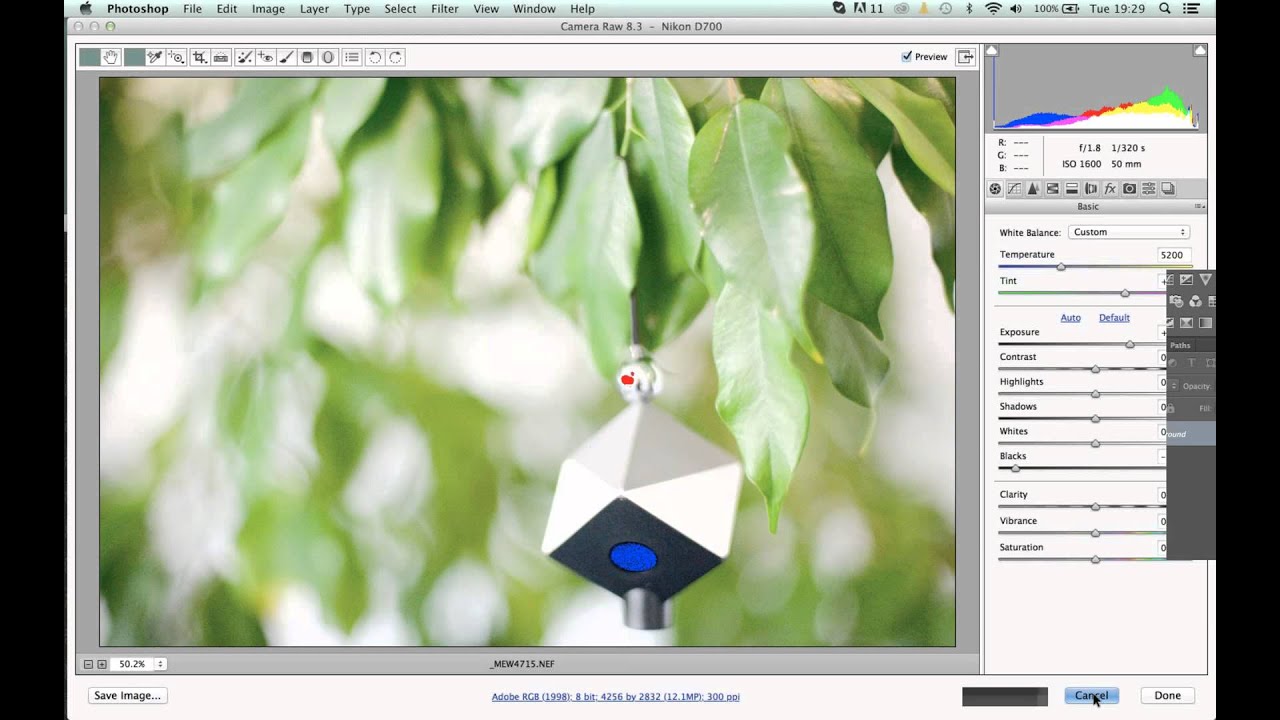
Task: Select the Adjustment Brush tool
Action: point(286,57)
